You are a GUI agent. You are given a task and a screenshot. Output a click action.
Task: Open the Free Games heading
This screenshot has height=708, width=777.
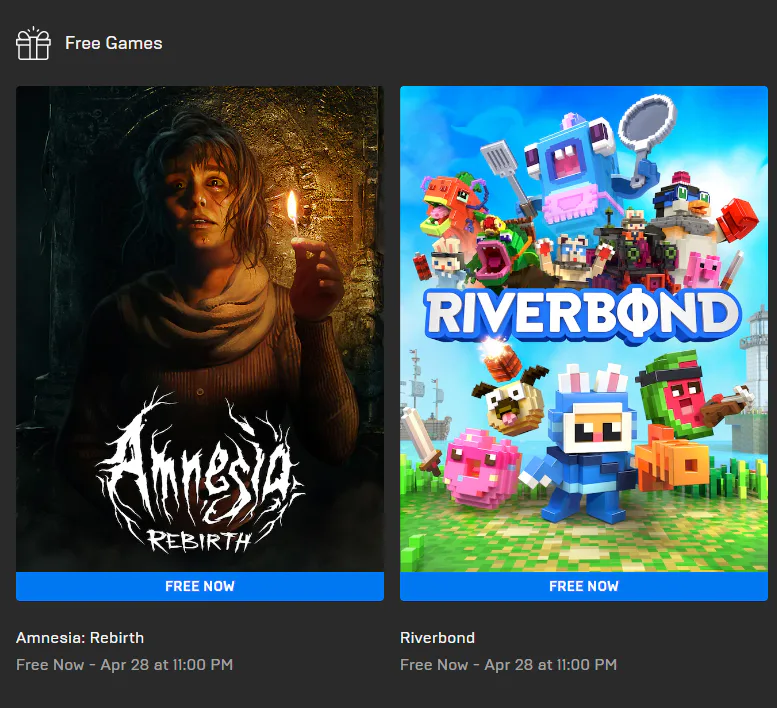coord(113,43)
